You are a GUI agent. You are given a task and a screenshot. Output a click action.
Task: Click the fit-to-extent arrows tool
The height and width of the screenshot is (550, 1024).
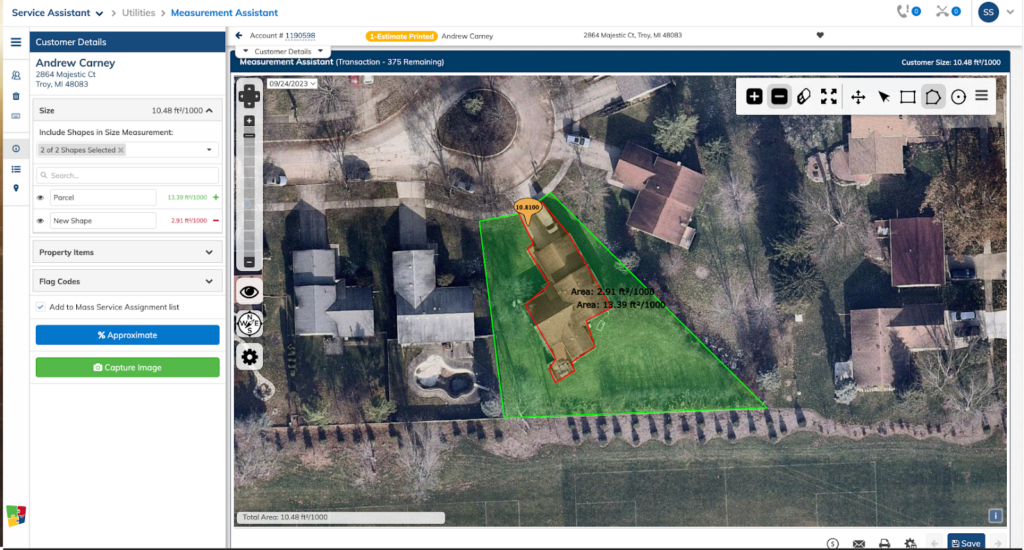point(829,97)
